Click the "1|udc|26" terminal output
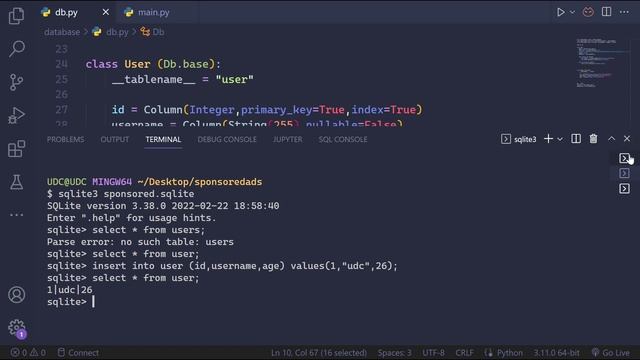Viewport: 640px width, 360px height. point(70,290)
